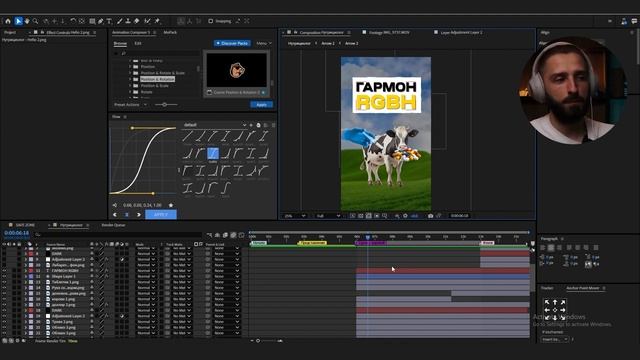
Task: Open the viewer magnification 25% dropdown
Action: coord(295,216)
